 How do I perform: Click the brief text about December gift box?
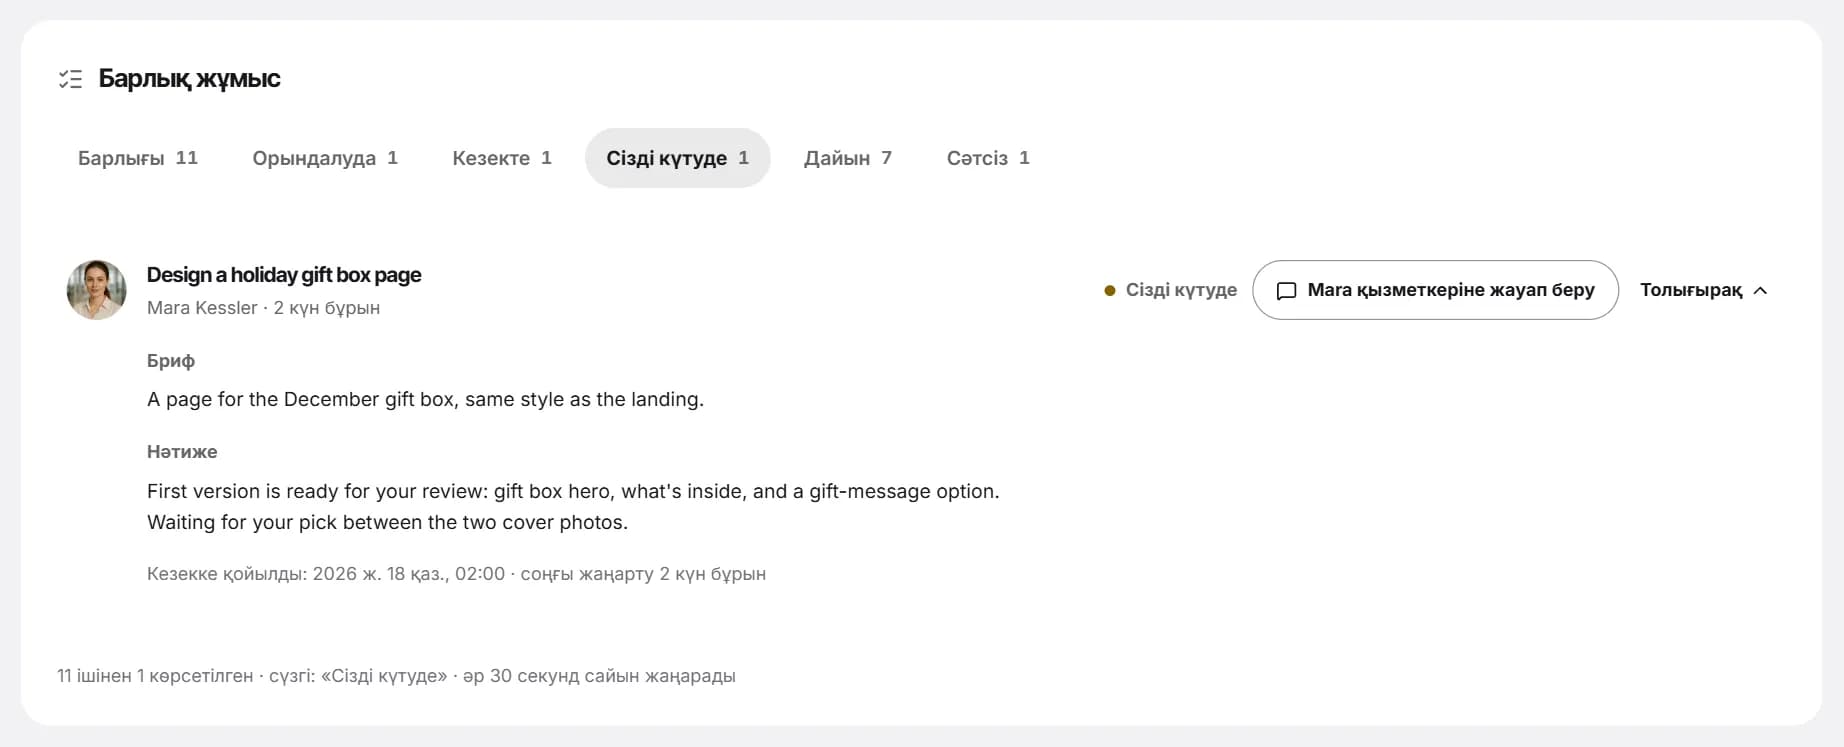425,399
